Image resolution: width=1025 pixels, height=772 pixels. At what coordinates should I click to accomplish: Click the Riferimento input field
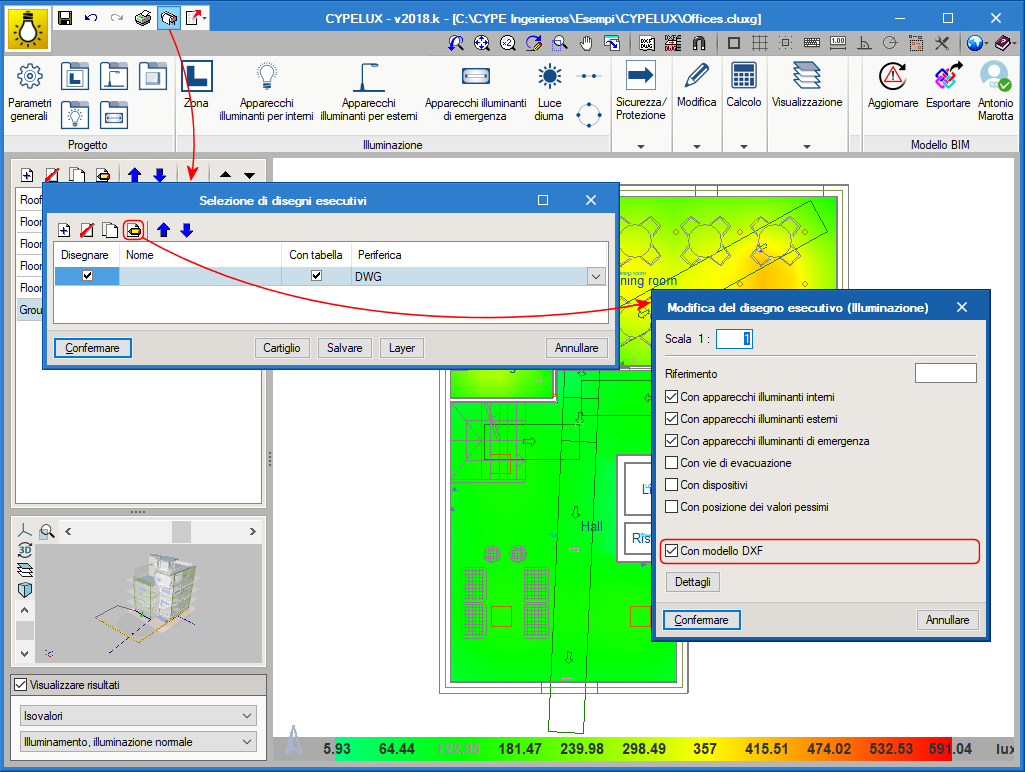coord(945,373)
